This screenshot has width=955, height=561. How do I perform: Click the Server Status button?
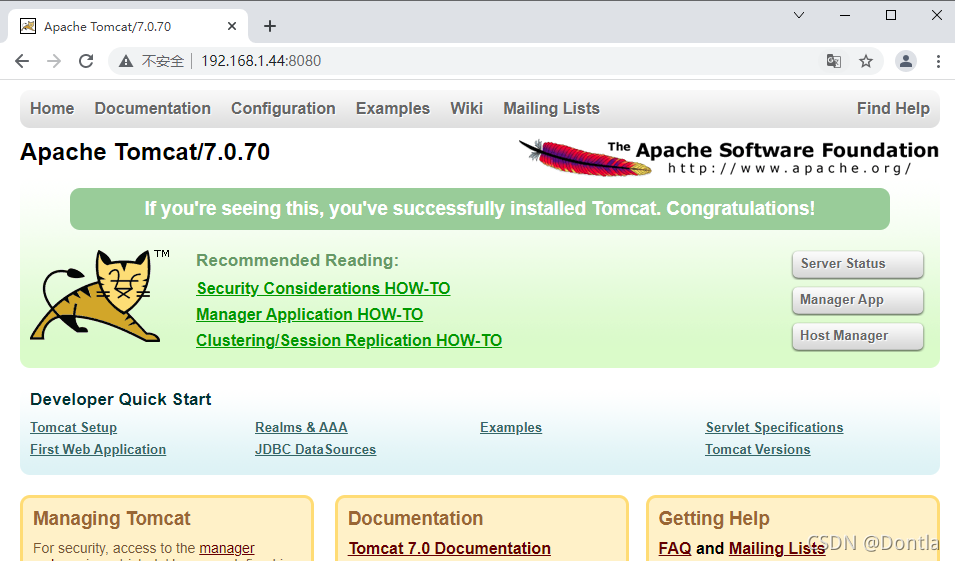point(858,264)
